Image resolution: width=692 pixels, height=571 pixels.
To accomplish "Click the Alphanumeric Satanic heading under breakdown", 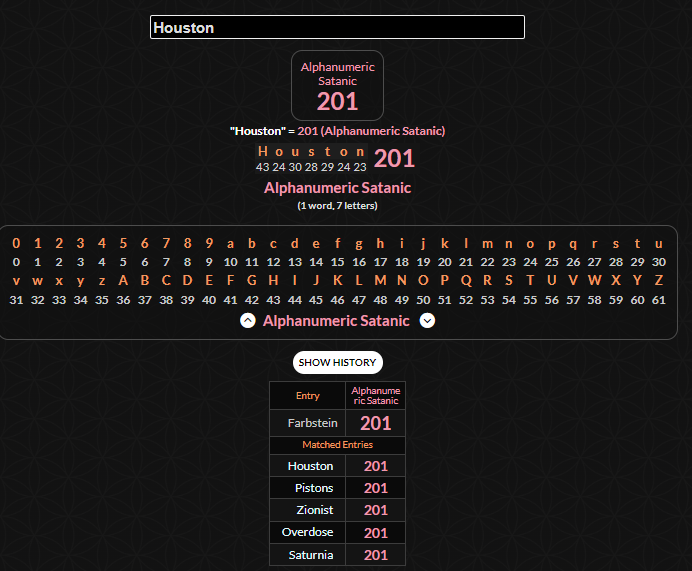I will click(338, 188).
